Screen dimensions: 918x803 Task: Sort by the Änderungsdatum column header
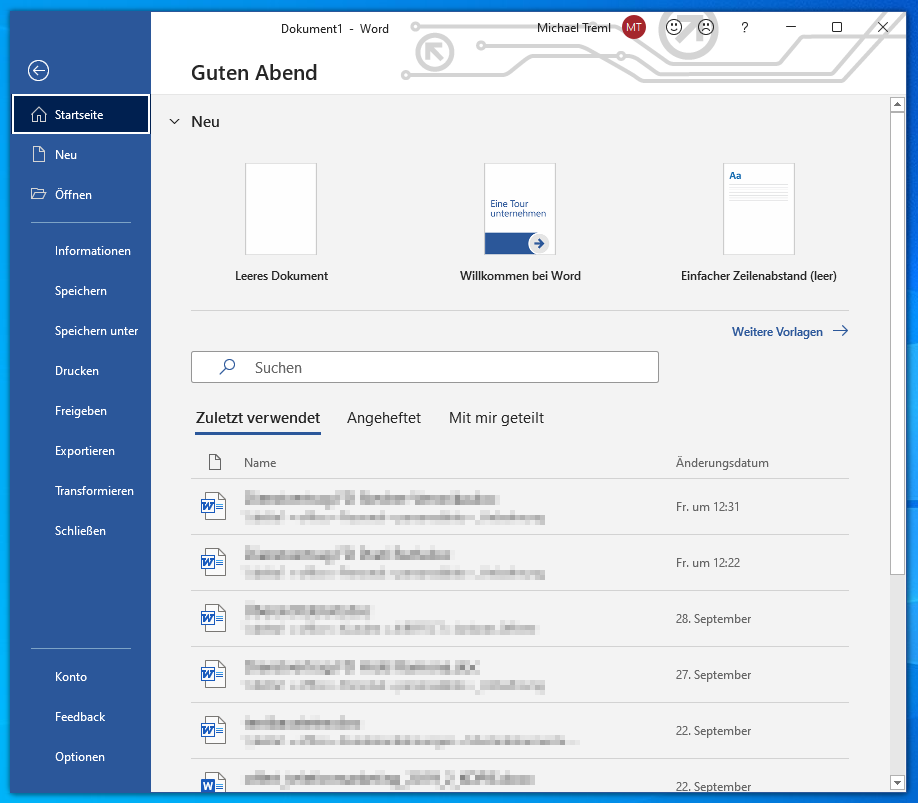[722, 462]
